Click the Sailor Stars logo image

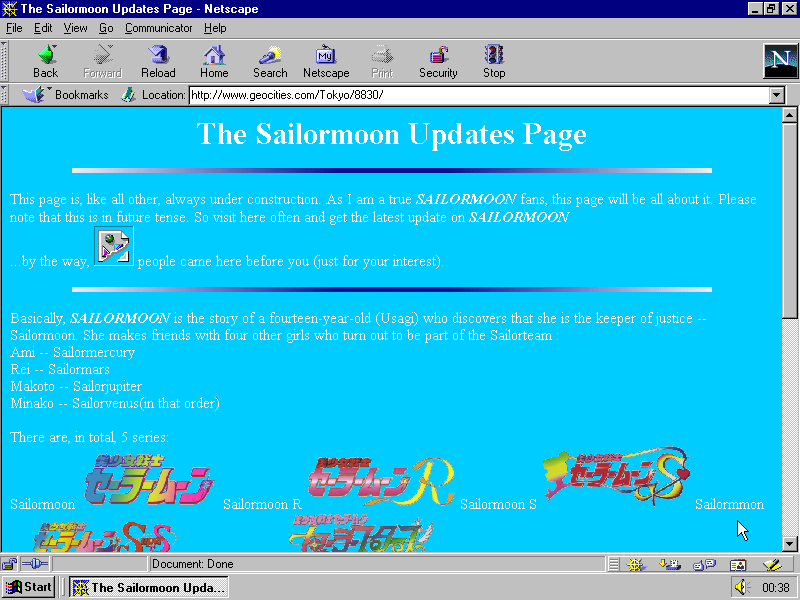pos(361,533)
